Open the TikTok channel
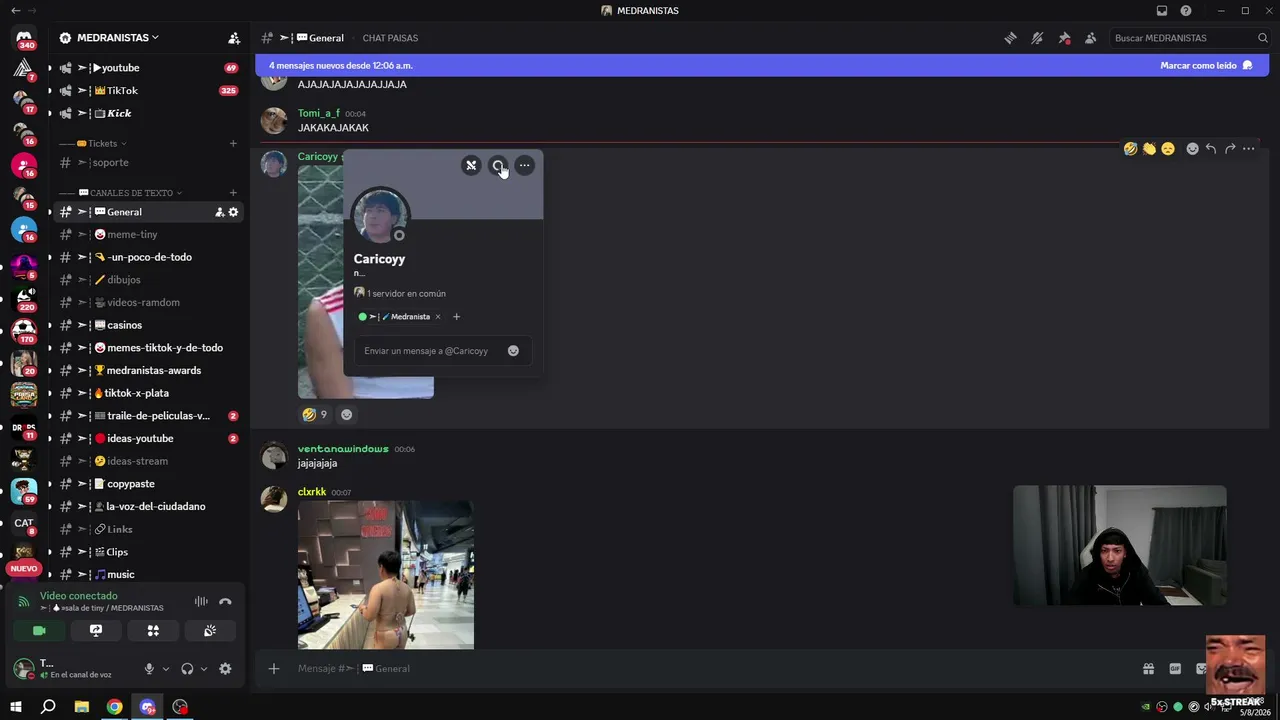Screen dimensions: 1280x720 [x=148, y=91]
